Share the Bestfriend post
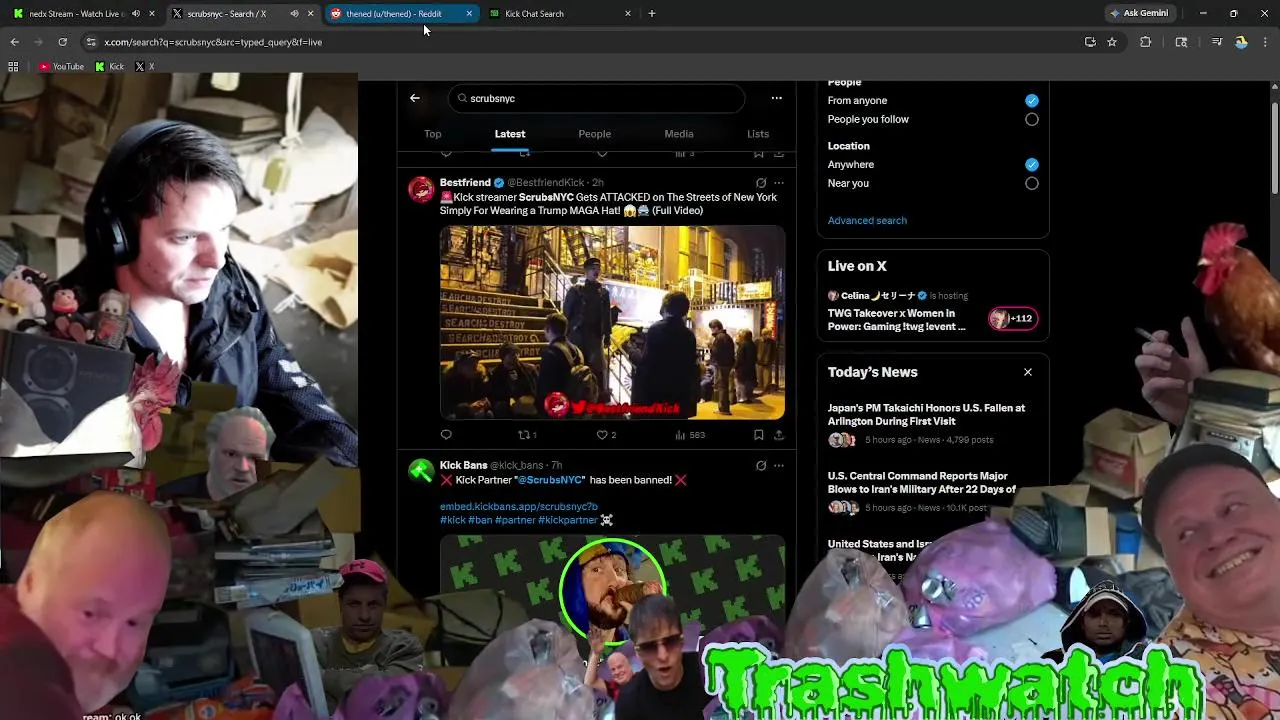1280x720 pixels. tap(779, 435)
